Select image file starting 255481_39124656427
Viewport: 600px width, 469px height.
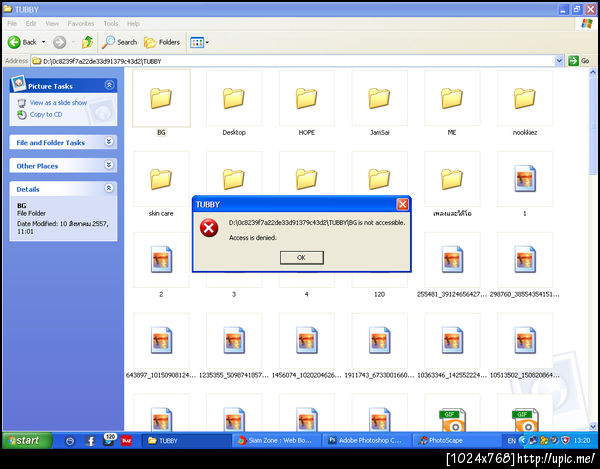[x=452, y=265]
